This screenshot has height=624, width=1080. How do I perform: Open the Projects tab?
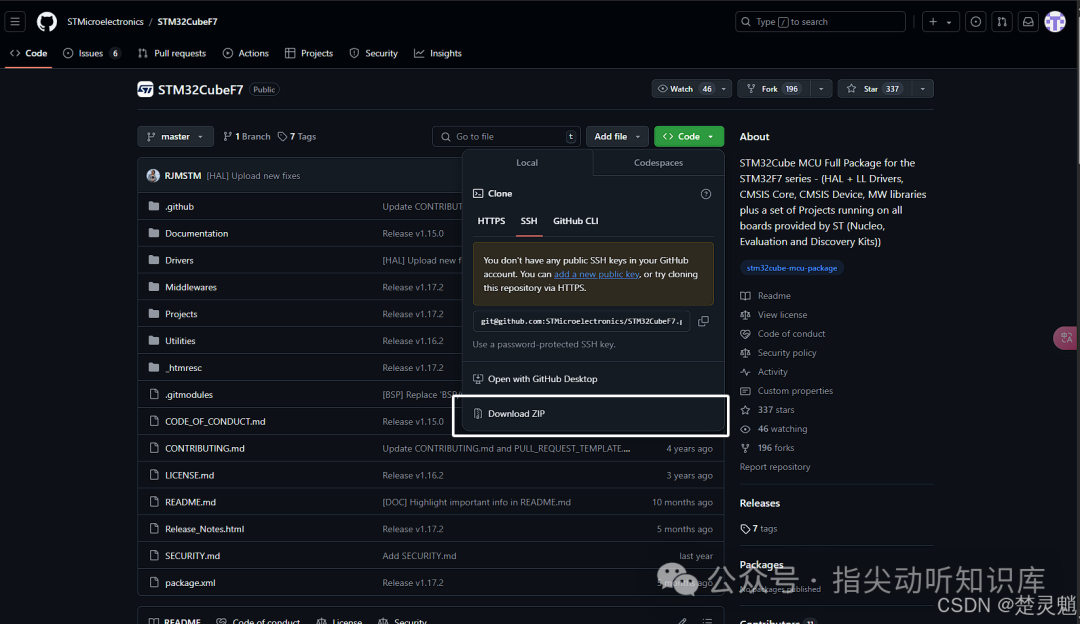309,53
